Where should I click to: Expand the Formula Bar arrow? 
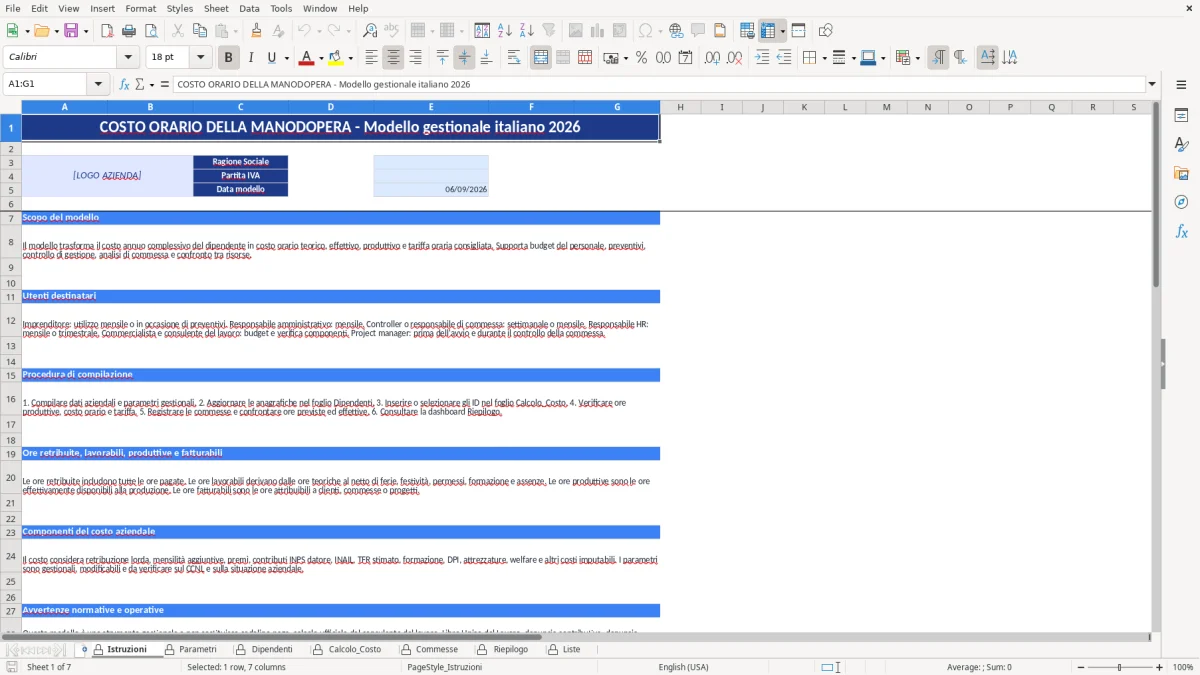pos(1152,84)
